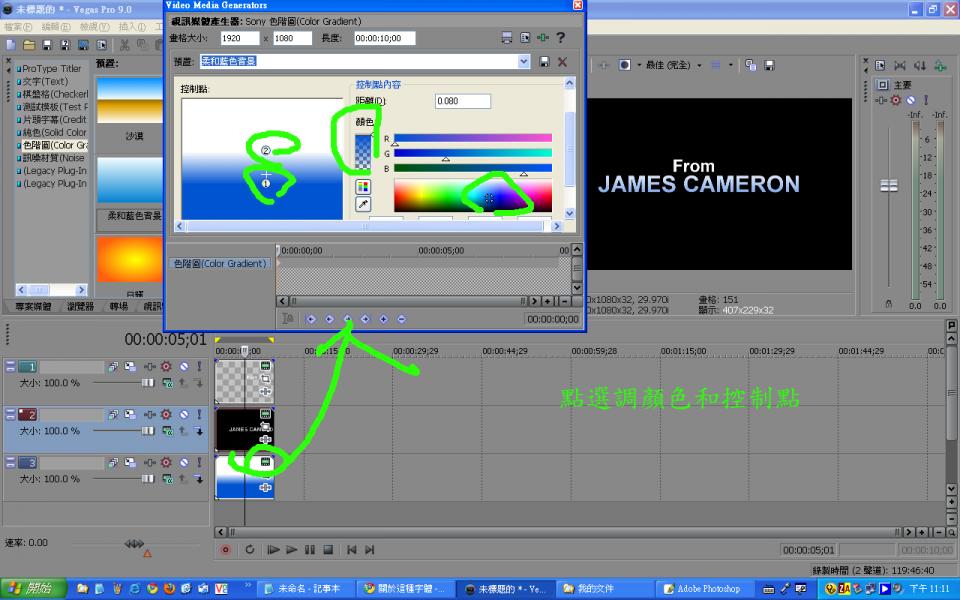Mute track 2 with its mute icon

[x=184, y=414]
